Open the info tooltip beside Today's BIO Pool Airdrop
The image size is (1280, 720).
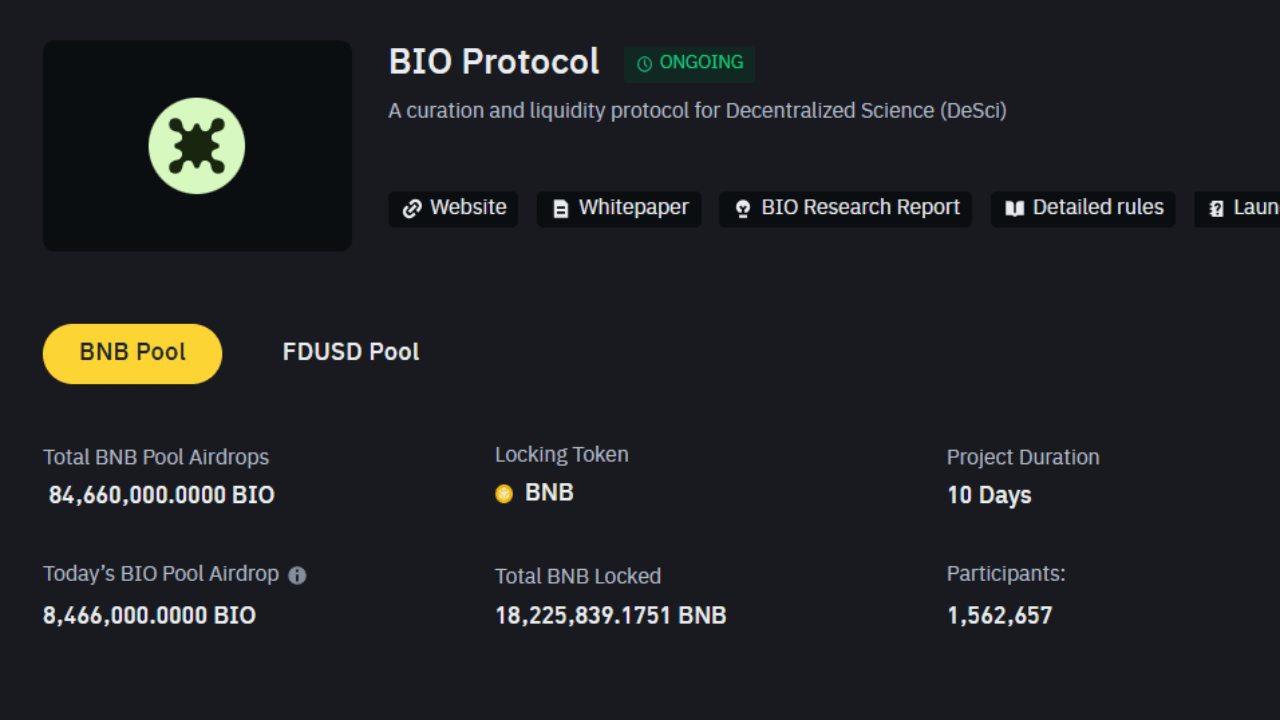click(x=297, y=574)
